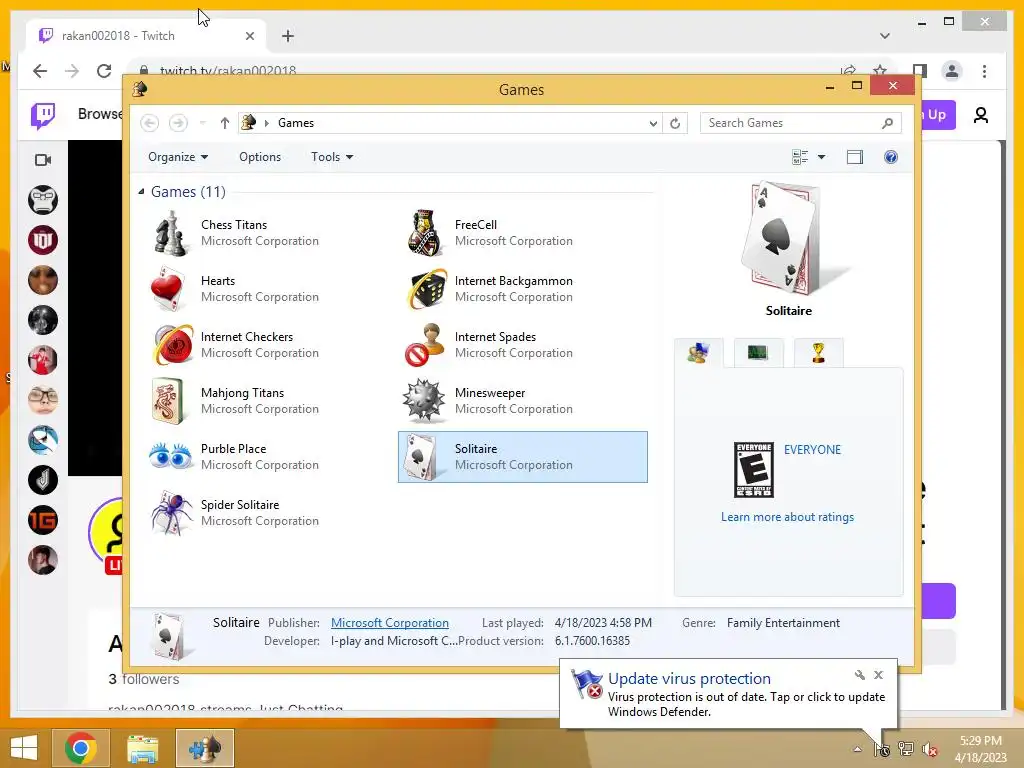This screenshot has height=768, width=1024.
Task: Click Search Games input field
Action: (x=793, y=123)
